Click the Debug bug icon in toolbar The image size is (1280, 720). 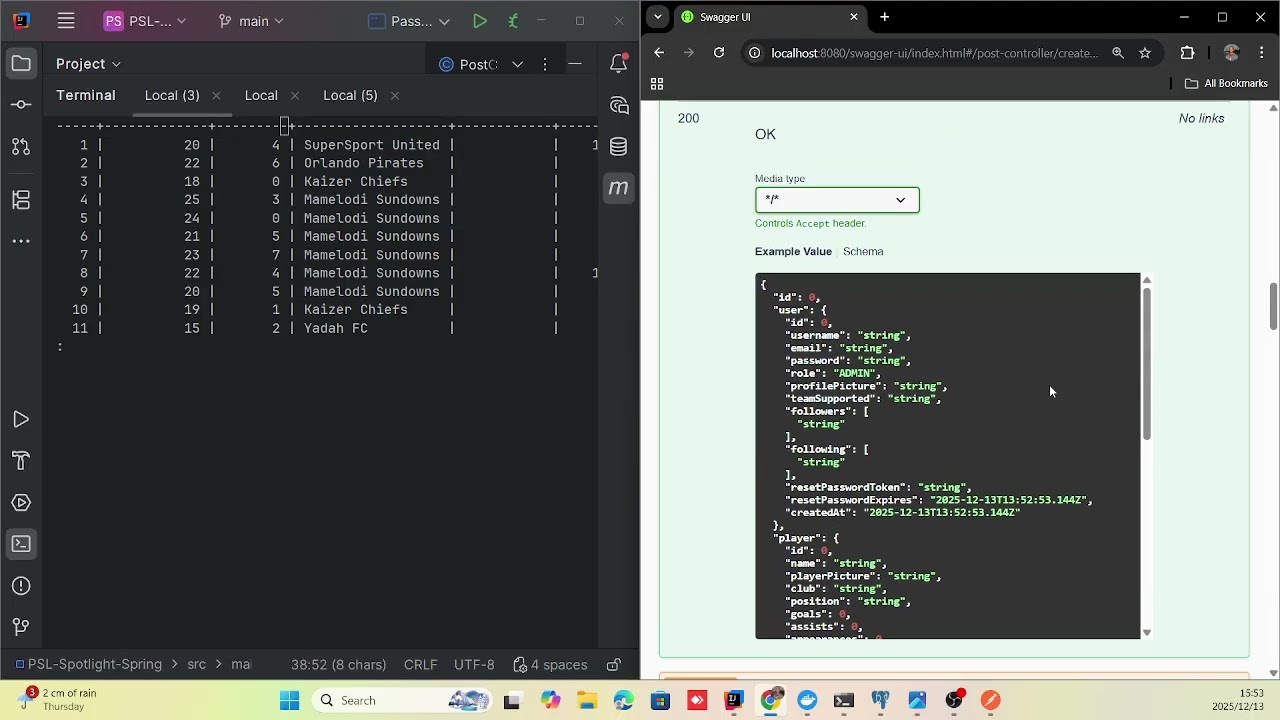[x=513, y=21]
